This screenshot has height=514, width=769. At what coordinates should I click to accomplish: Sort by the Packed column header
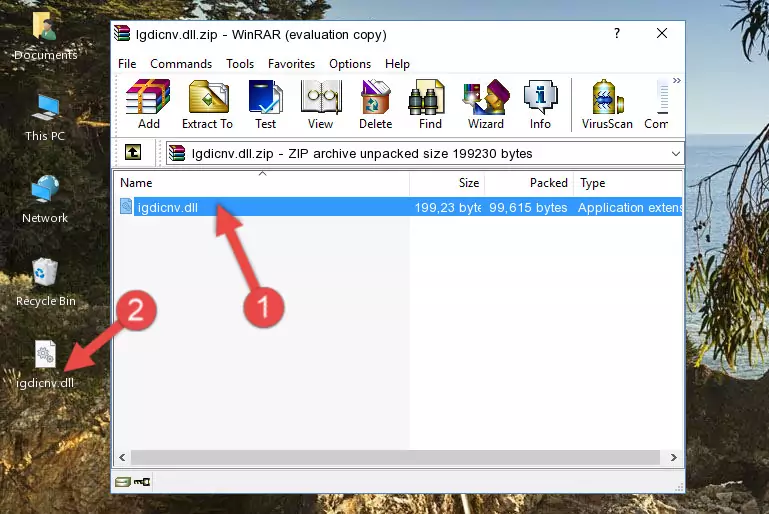pos(529,182)
